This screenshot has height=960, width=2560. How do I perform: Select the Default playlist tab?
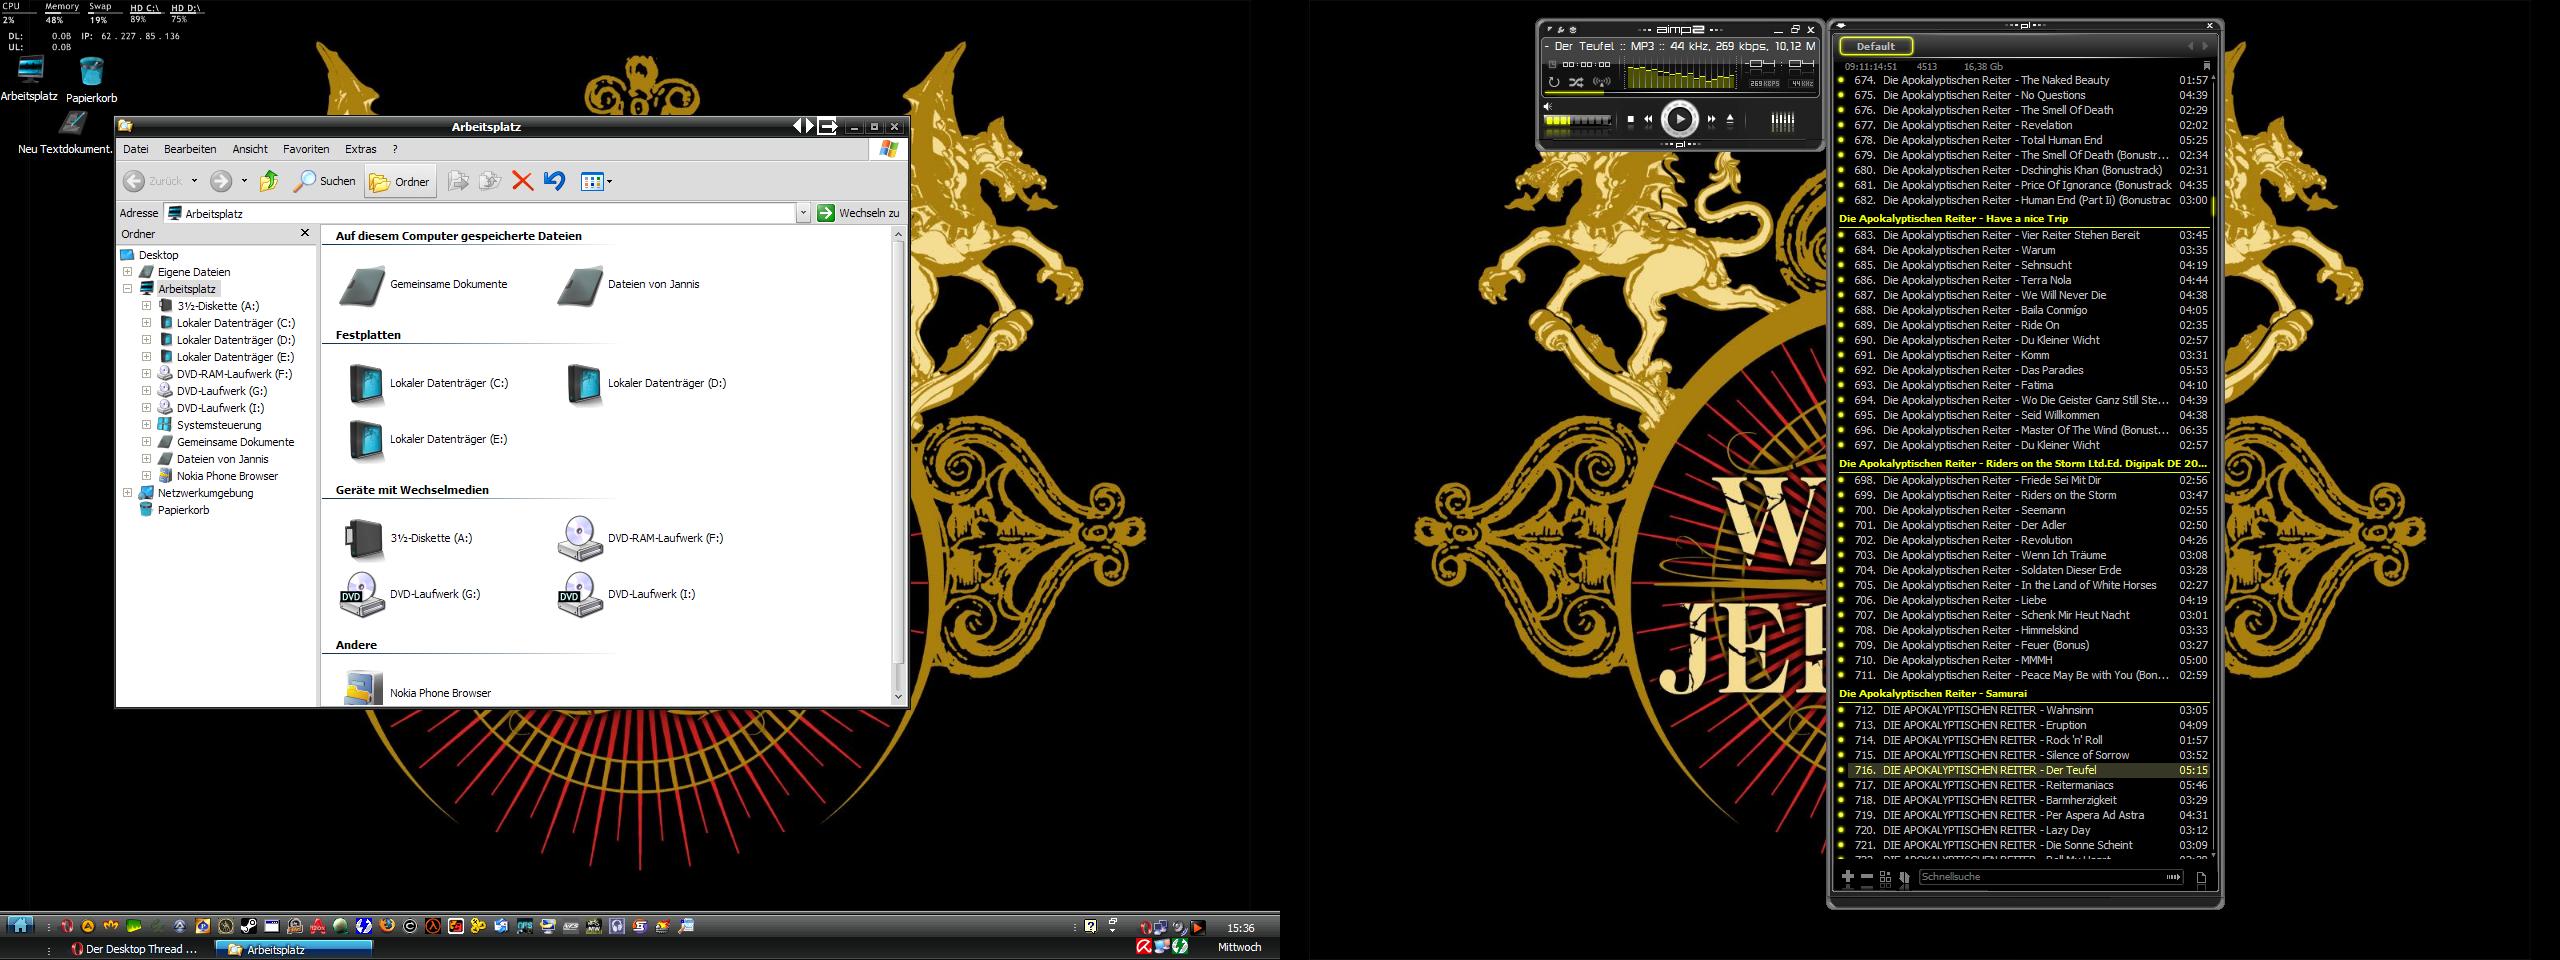click(1875, 46)
